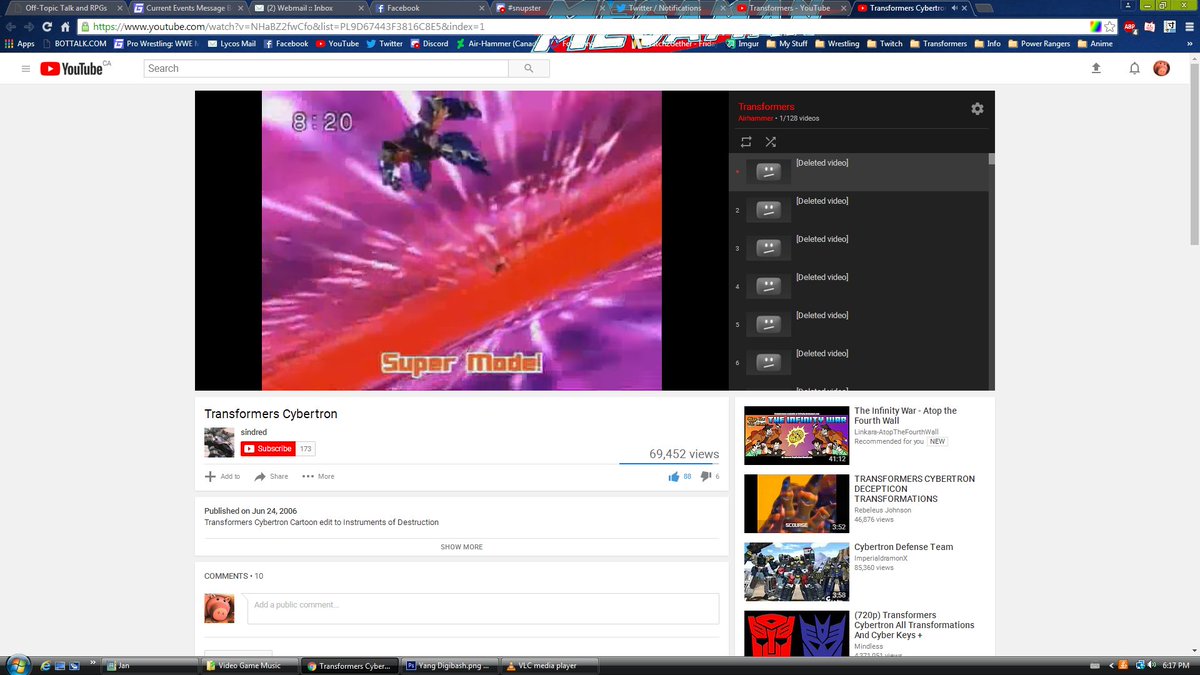The height and width of the screenshot is (675, 1200).
Task: Open the Transformers playlist title
Action: coord(766,106)
